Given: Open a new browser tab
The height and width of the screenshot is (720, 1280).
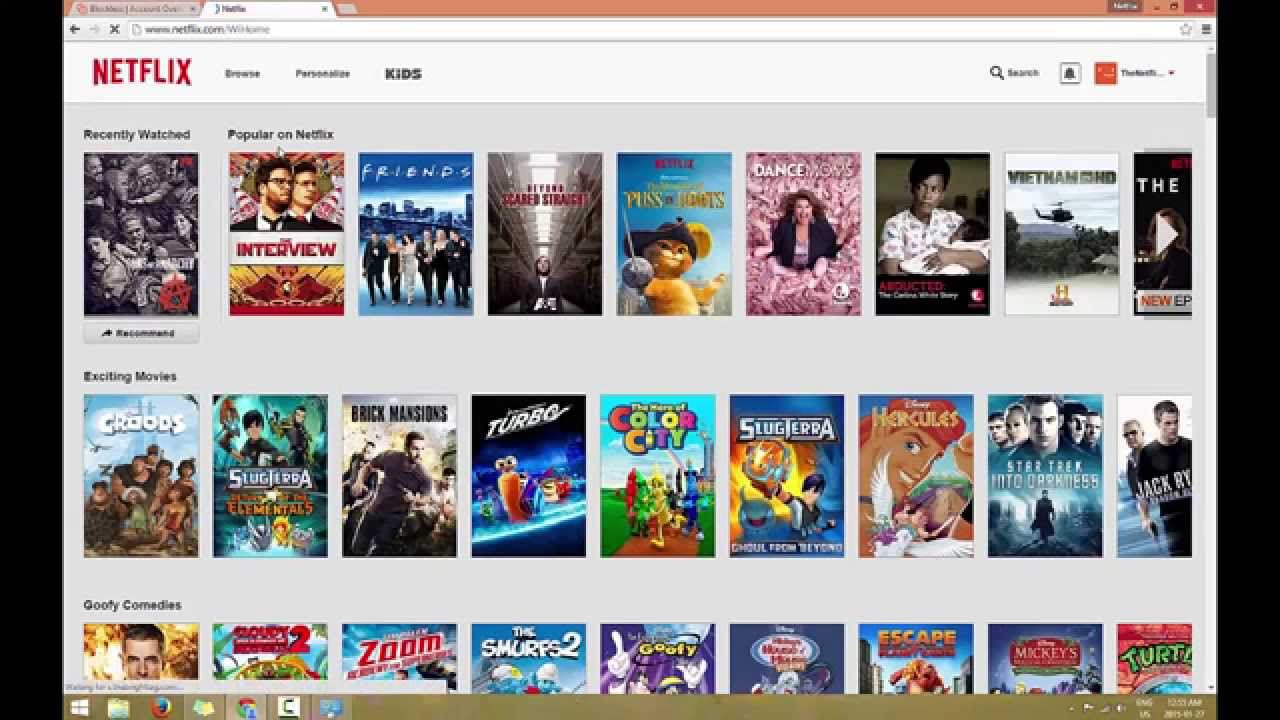Looking at the screenshot, I should pos(347,8).
